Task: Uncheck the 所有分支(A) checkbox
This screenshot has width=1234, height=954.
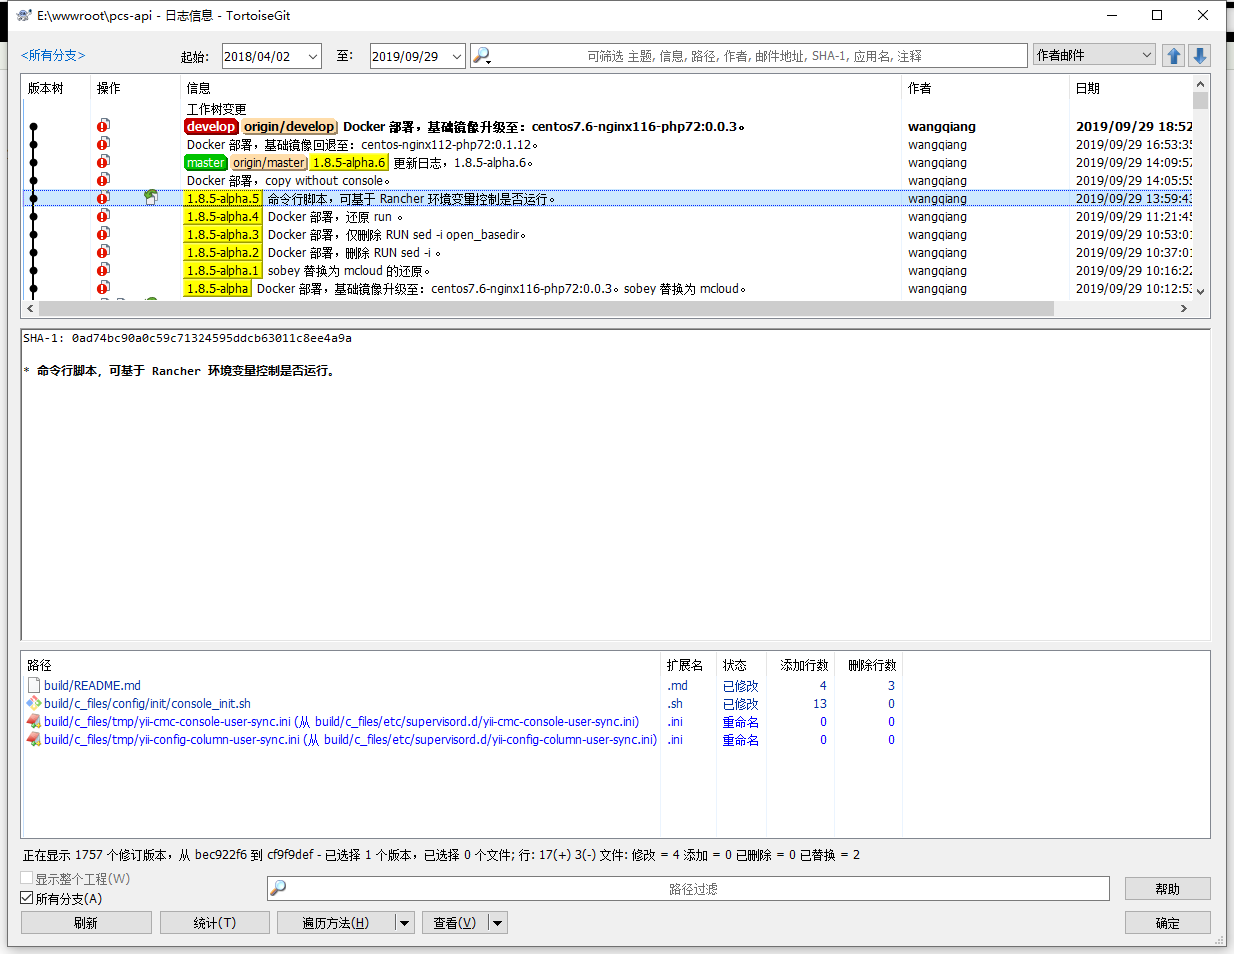Action: click(x=27, y=898)
